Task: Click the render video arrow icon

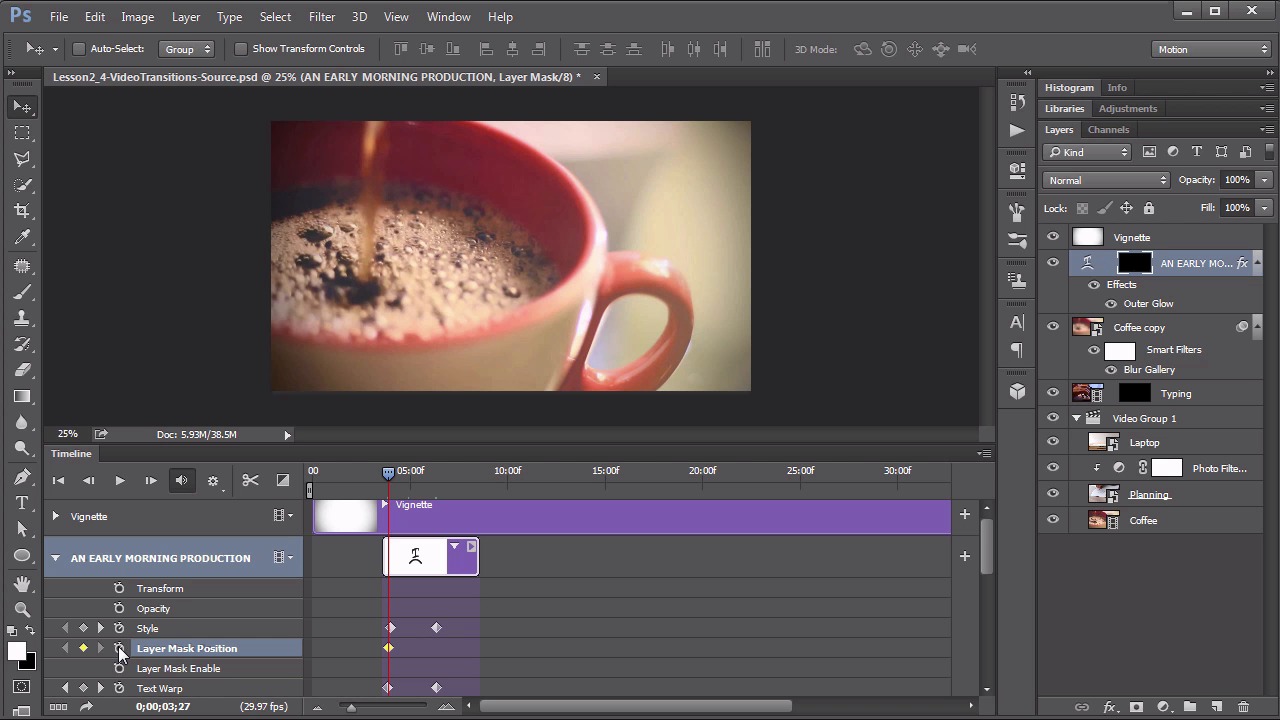Action: (x=86, y=707)
